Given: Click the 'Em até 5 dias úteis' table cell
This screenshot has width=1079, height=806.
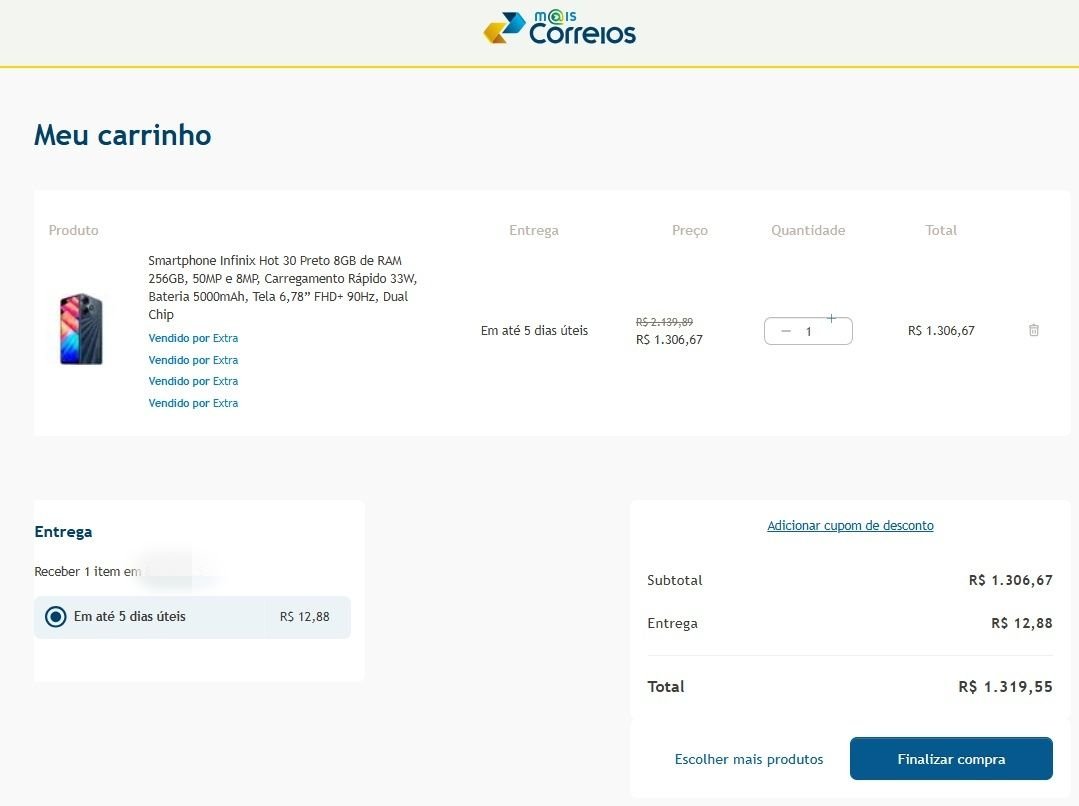Looking at the screenshot, I should [534, 330].
